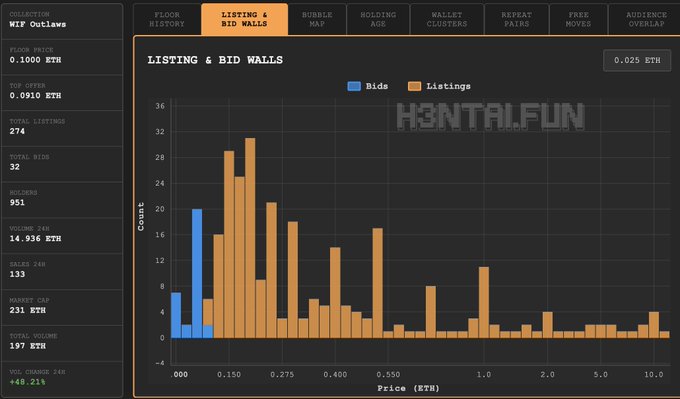Click the tallest blue bid bar at 20

197,273
